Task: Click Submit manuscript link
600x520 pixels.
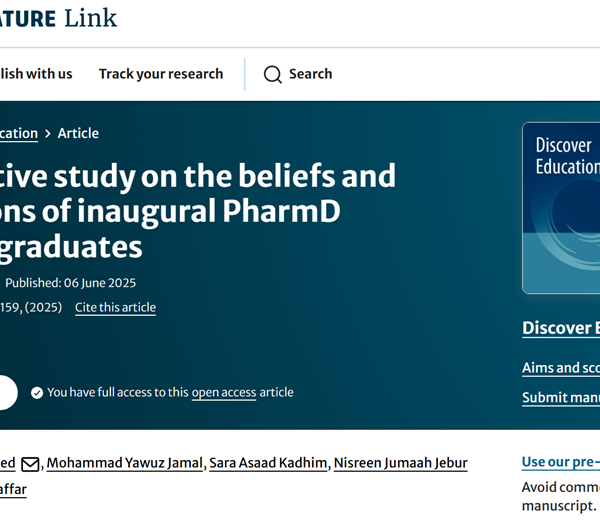Action: coord(561,398)
